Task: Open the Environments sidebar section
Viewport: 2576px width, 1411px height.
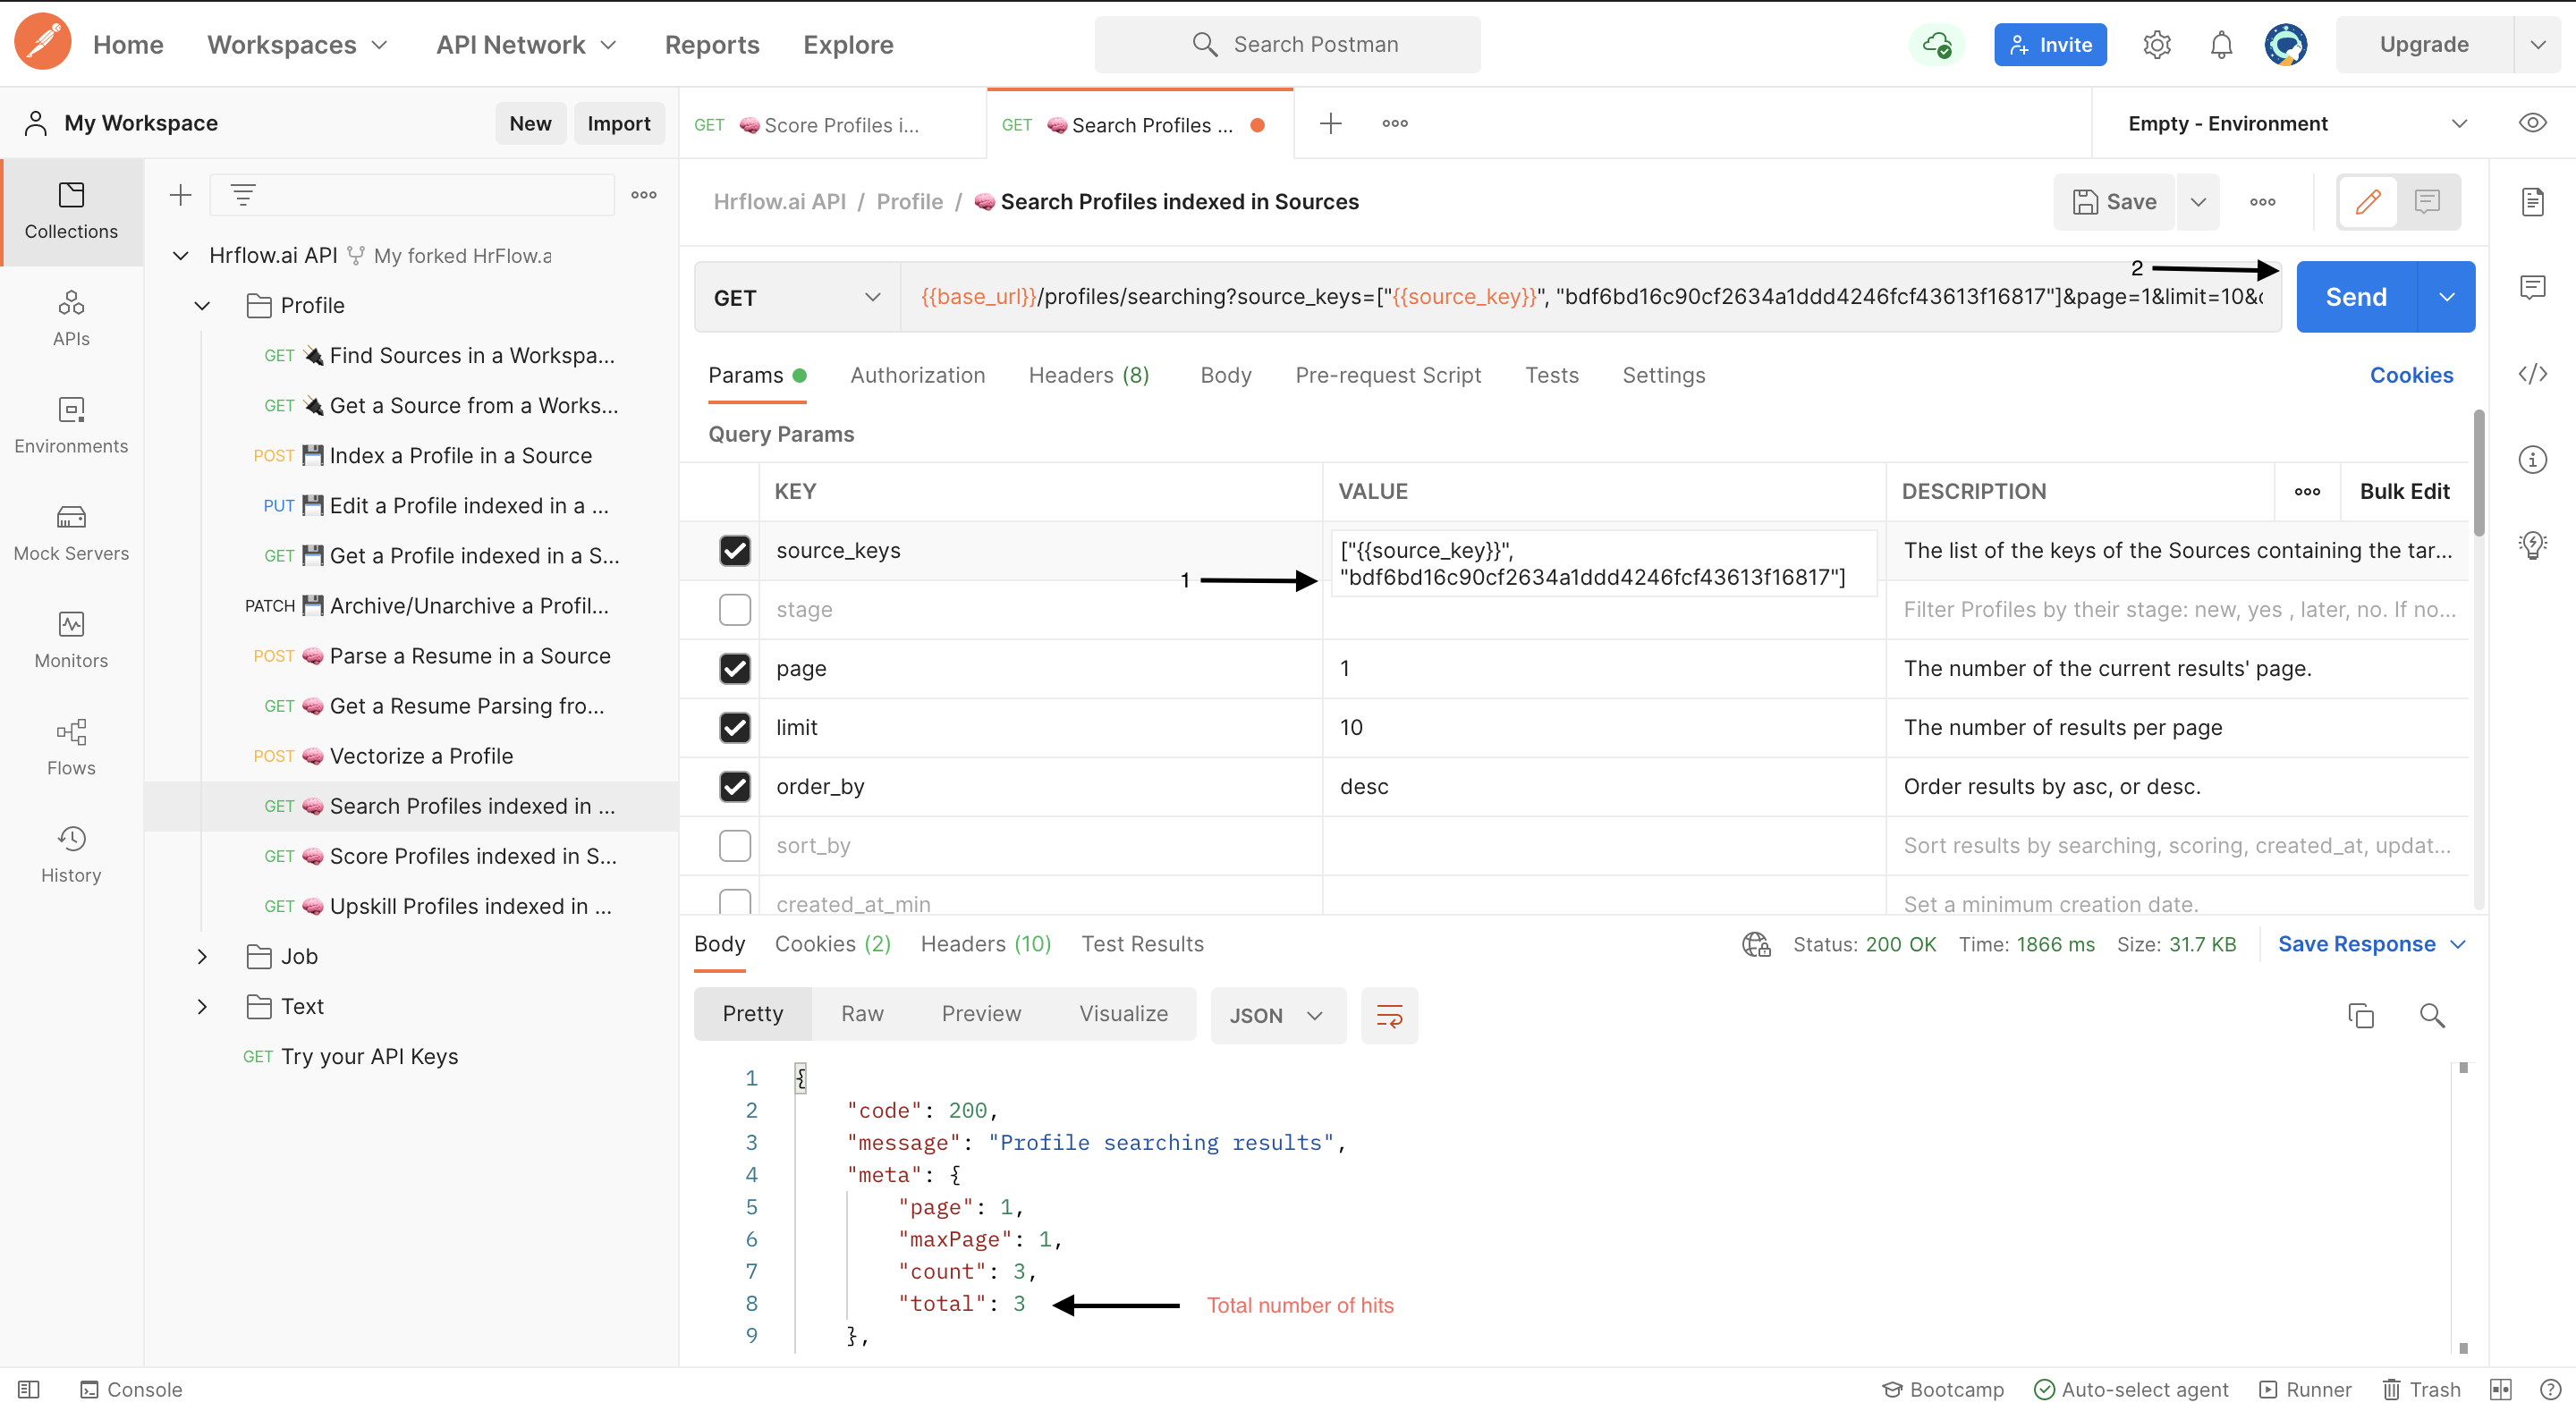Action: [x=71, y=425]
